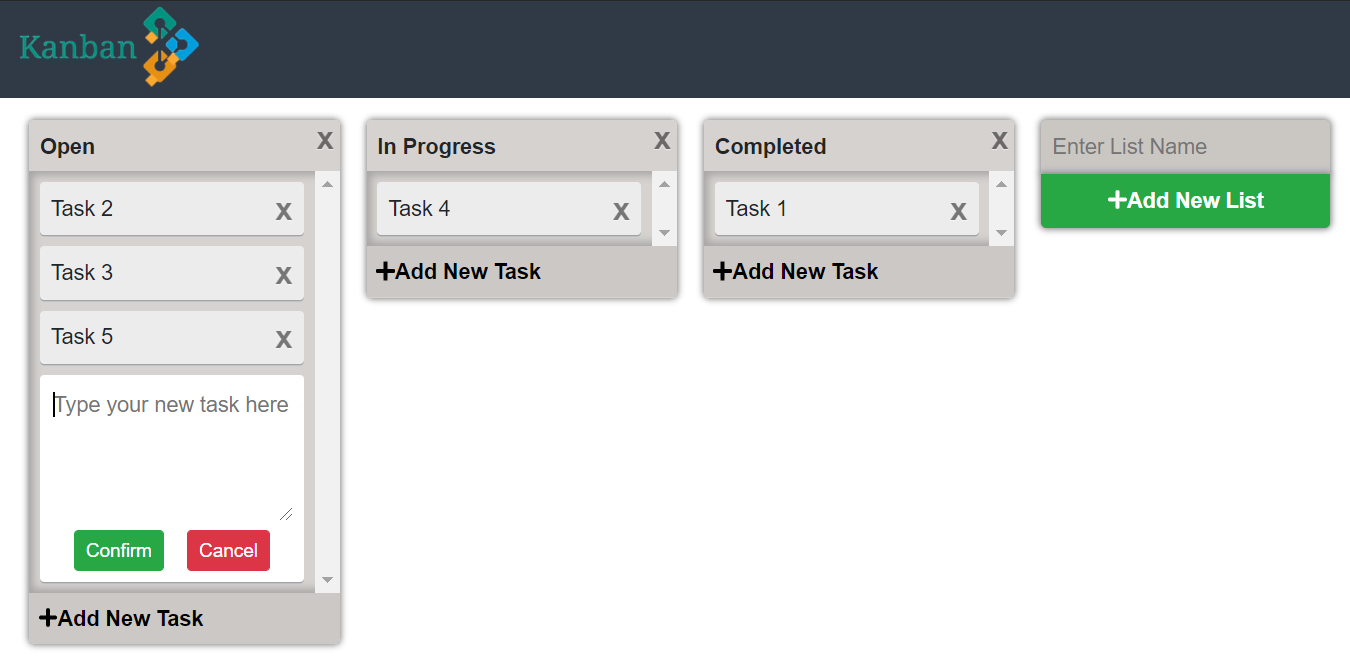Image resolution: width=1350 pixels, height=659 pixels.
Task: Focus the Enter List Name field
Action: [x=1185, y=147]
